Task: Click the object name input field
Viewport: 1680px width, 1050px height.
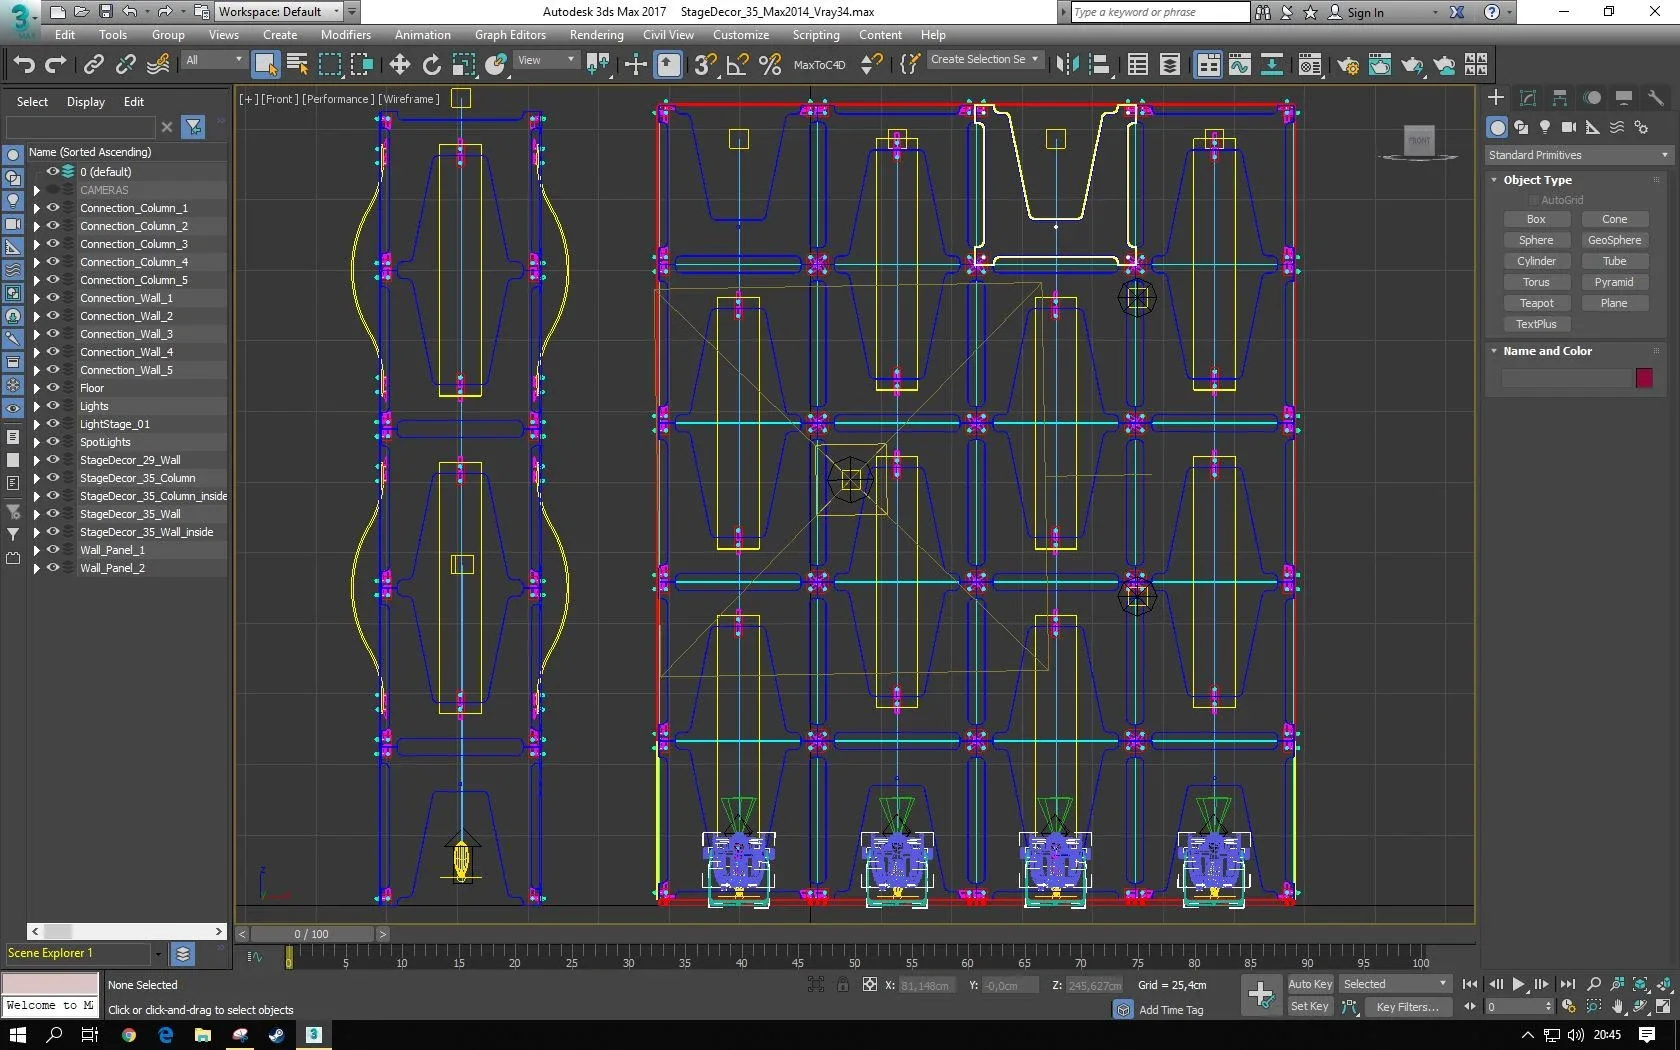Action: (x=1565, y=378)
